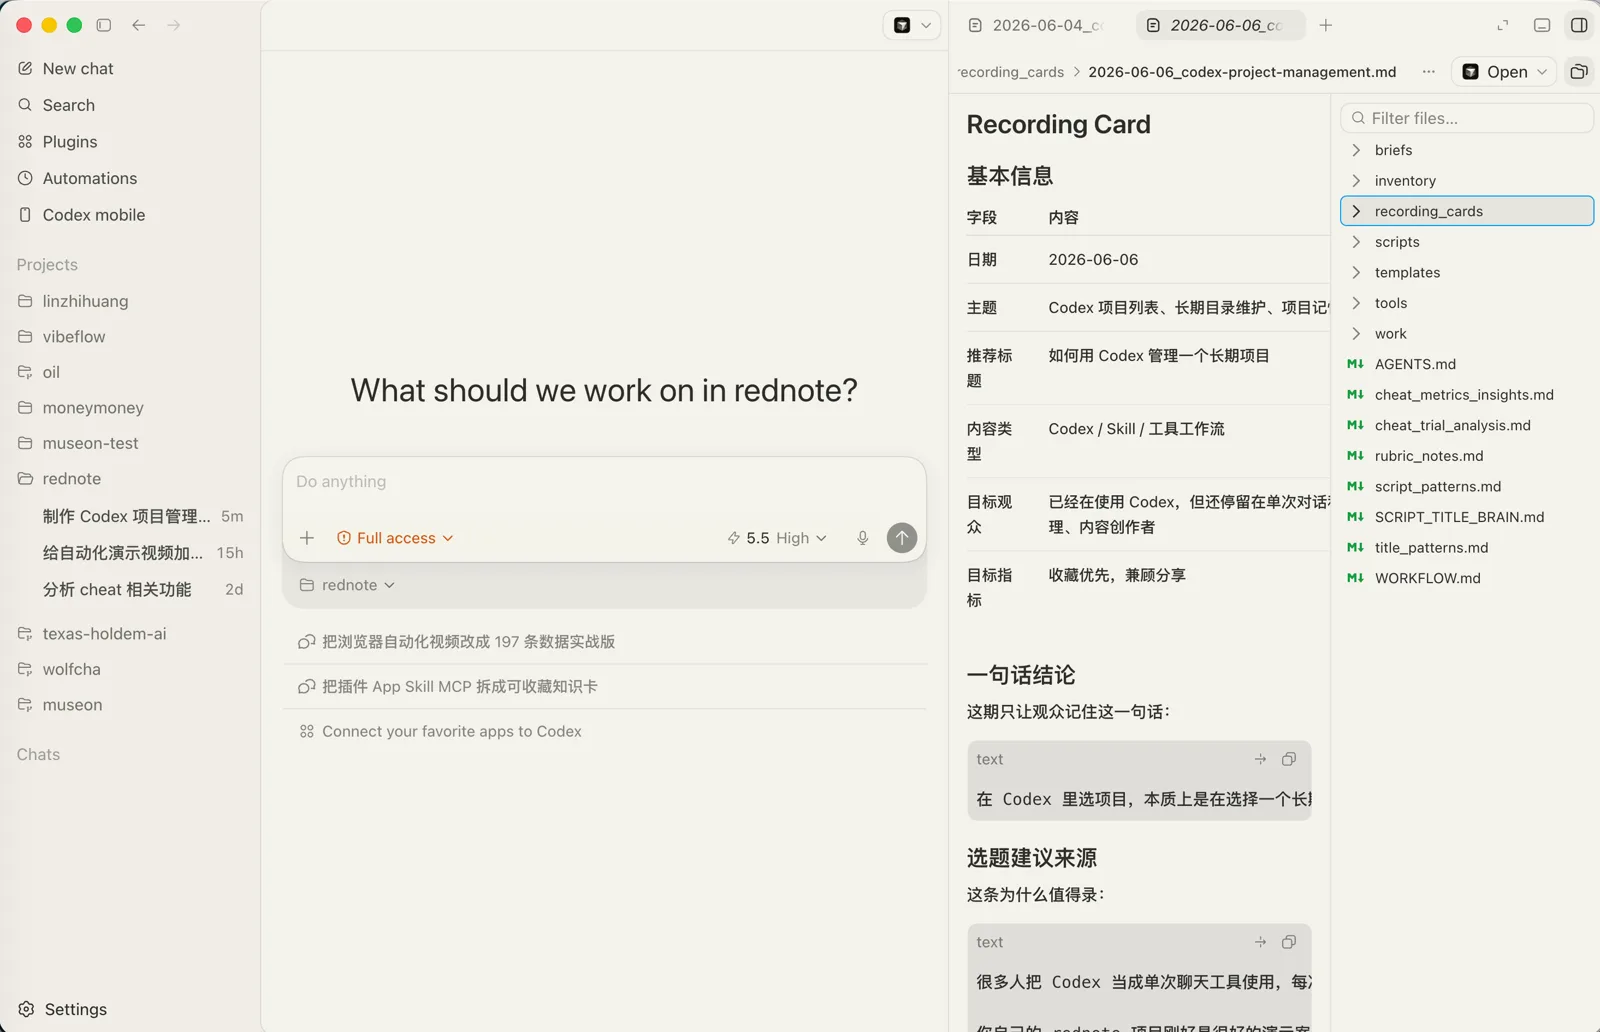Toggle the left sidebar panel icon

pyautogui.click(x=103, y=25)
